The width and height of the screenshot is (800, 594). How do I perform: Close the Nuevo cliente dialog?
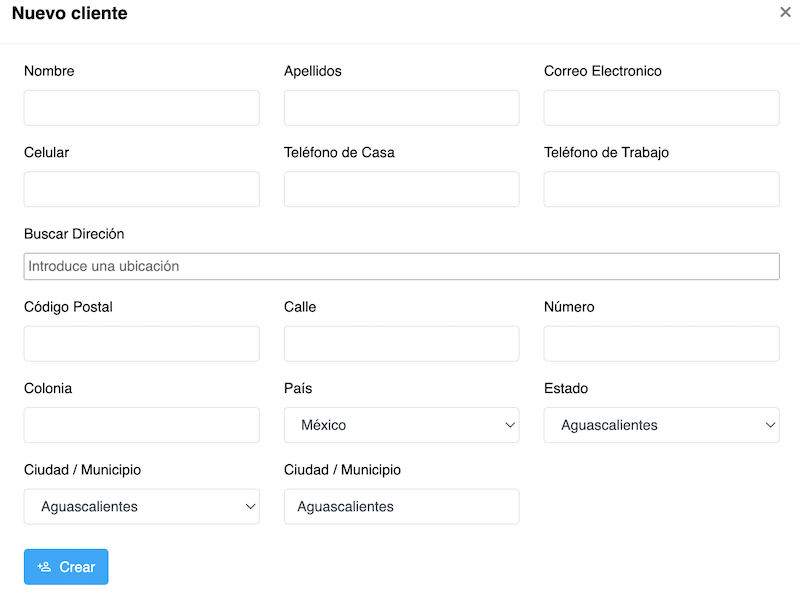click(x=785, y=12)
